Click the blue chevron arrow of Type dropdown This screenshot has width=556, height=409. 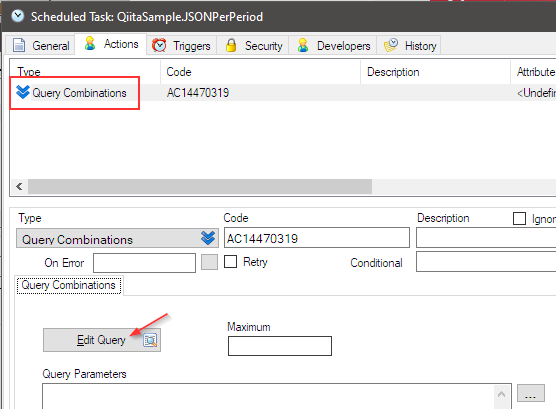[x=208, y=238]
